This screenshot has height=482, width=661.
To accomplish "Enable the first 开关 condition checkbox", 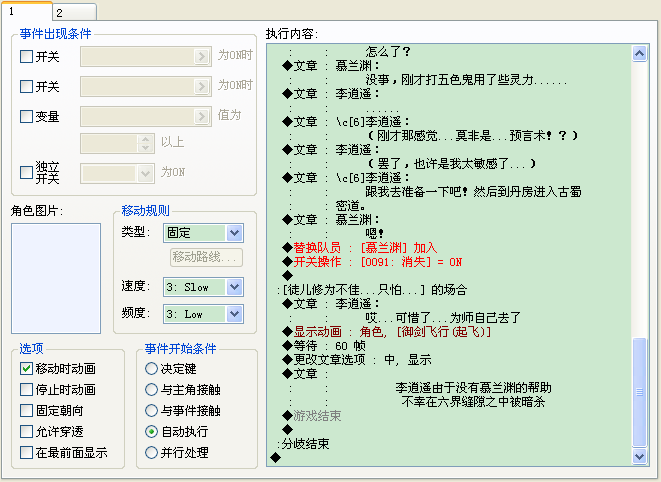I will pos(26,57).
